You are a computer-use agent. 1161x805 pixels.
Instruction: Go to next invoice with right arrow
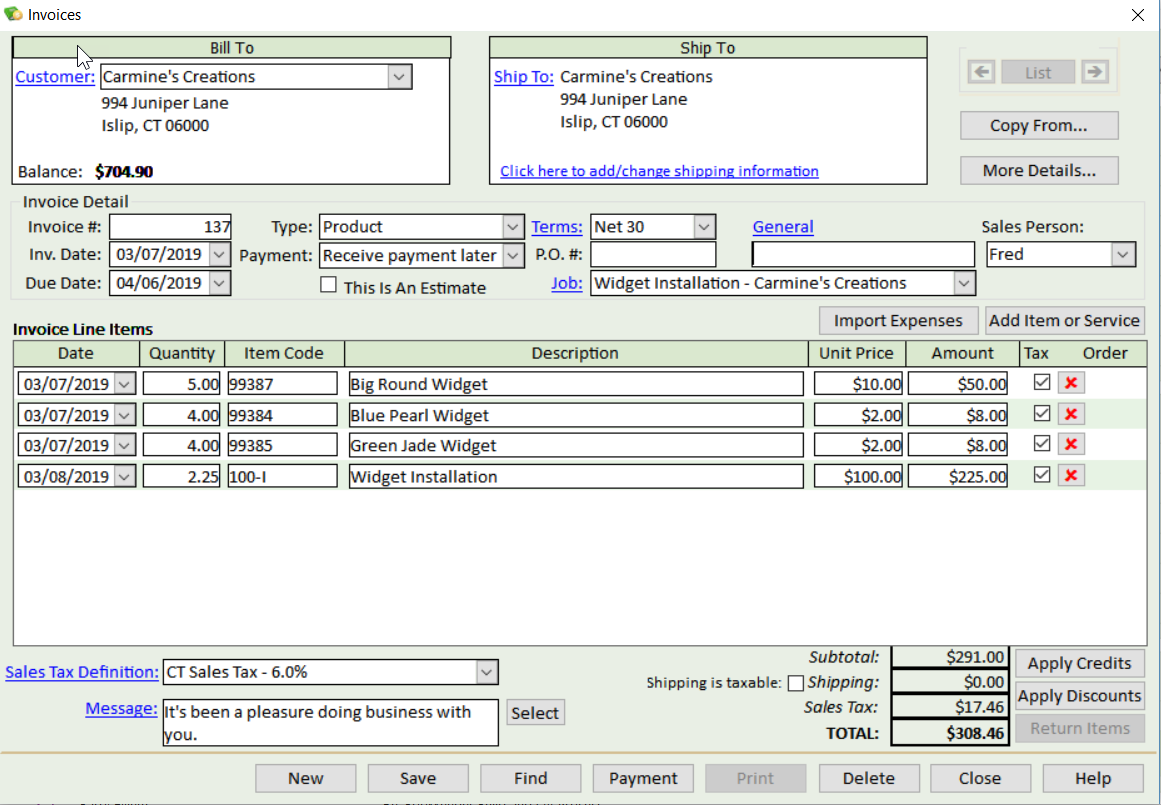1095,72
